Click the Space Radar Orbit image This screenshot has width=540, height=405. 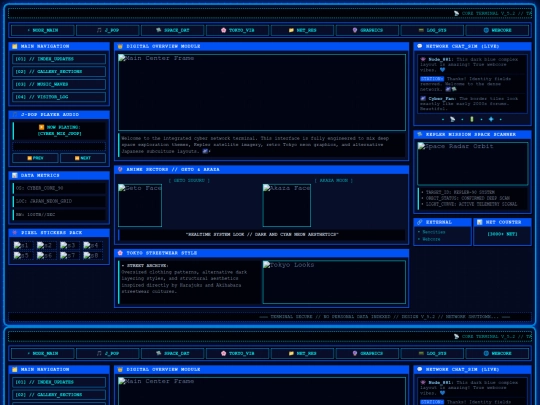coord(472,164)
